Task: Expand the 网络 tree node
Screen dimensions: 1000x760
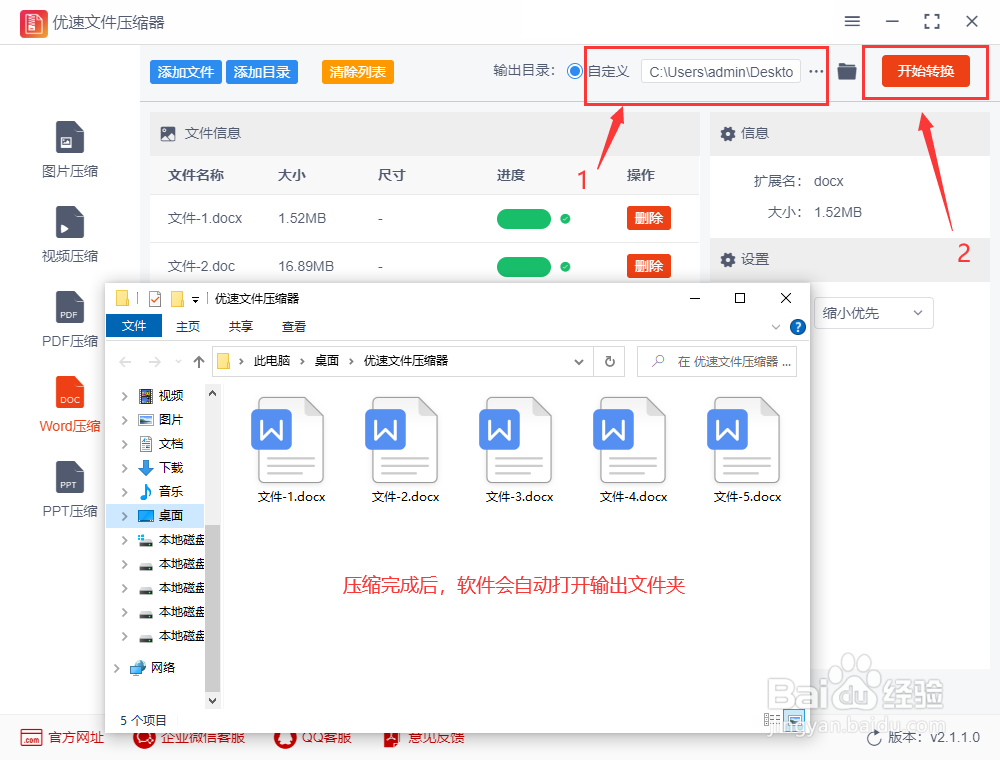Action: pos(116,668)
